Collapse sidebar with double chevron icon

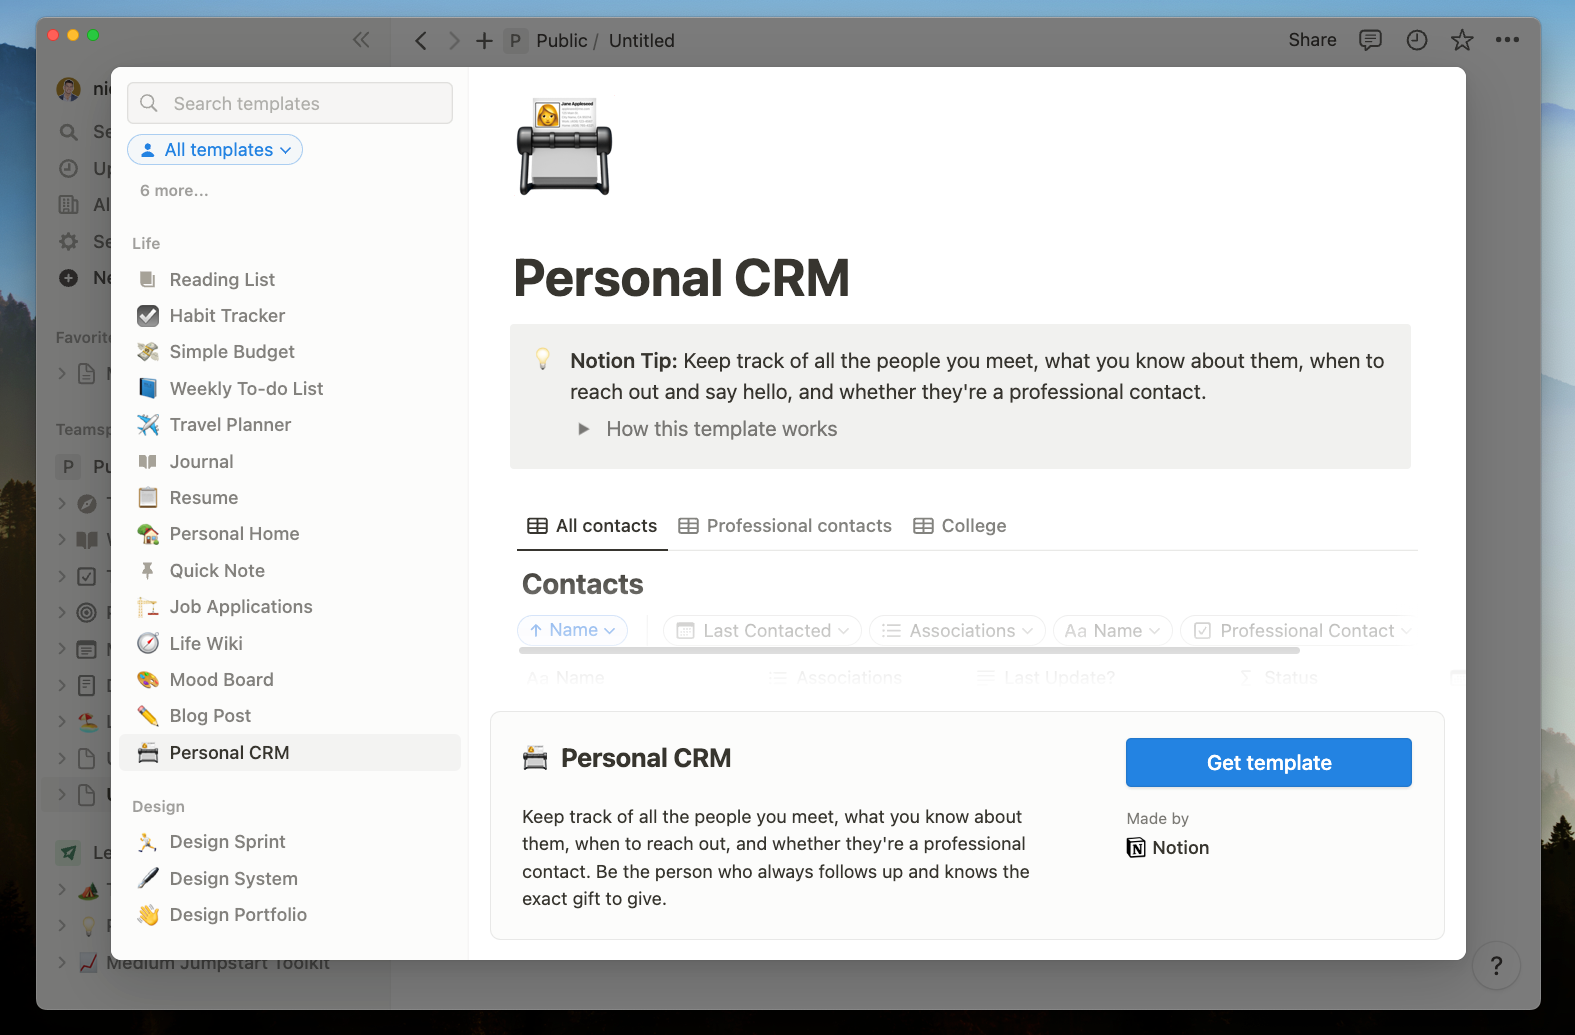[361, 40]
